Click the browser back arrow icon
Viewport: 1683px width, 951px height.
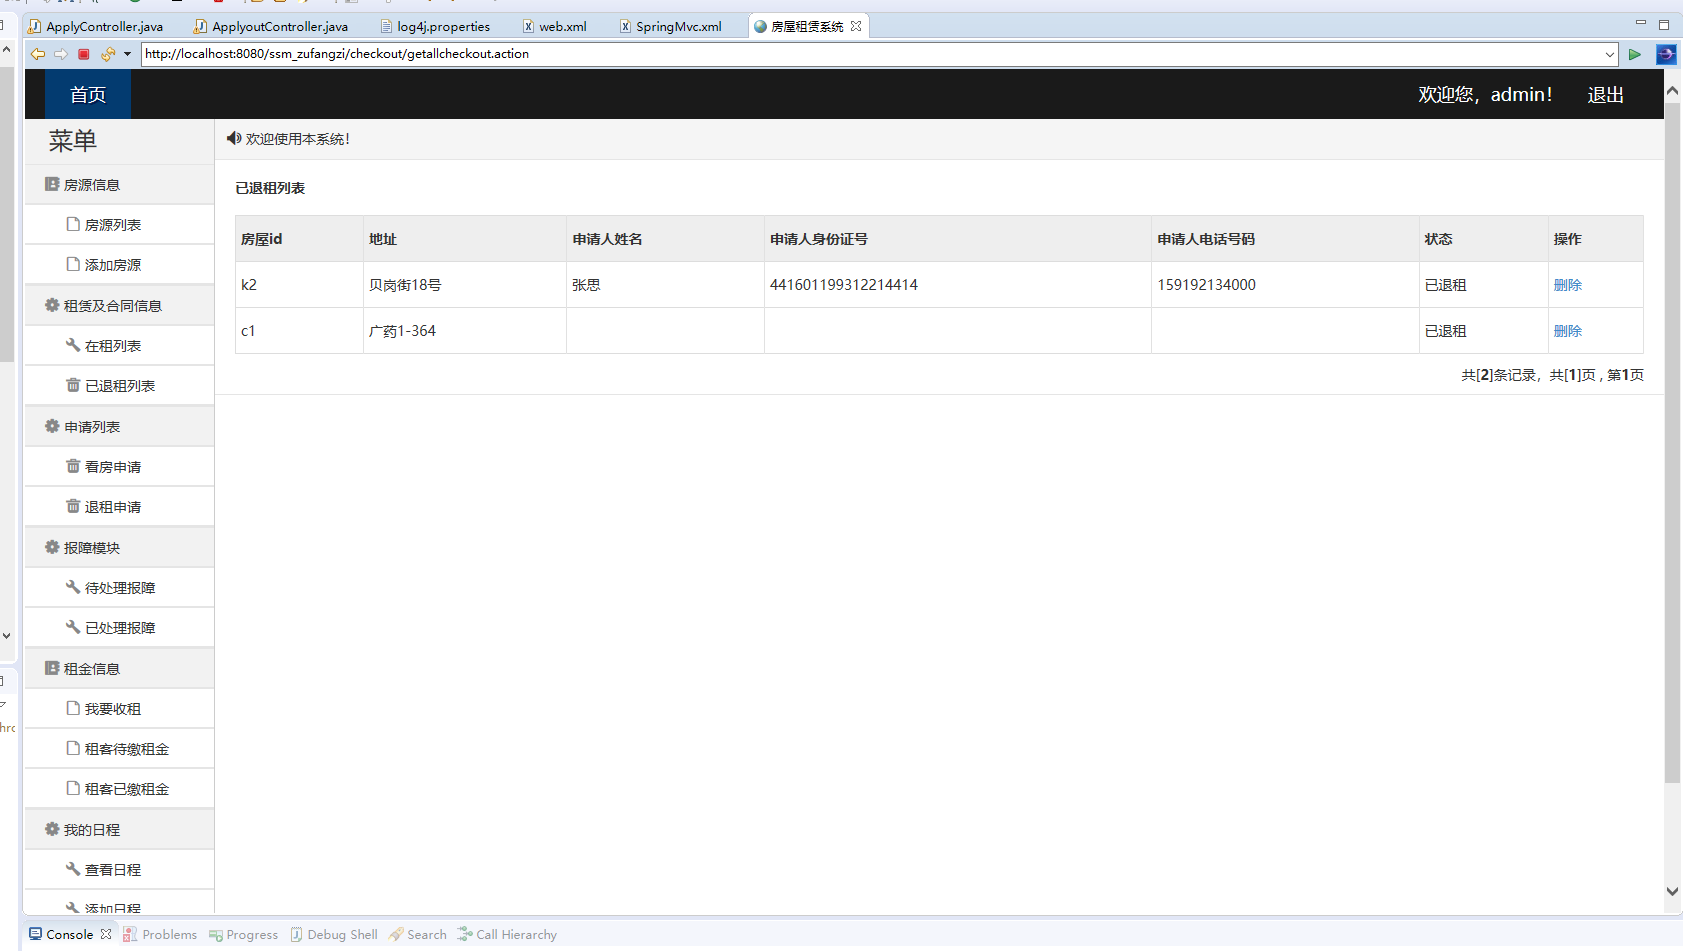pos(38,54)
